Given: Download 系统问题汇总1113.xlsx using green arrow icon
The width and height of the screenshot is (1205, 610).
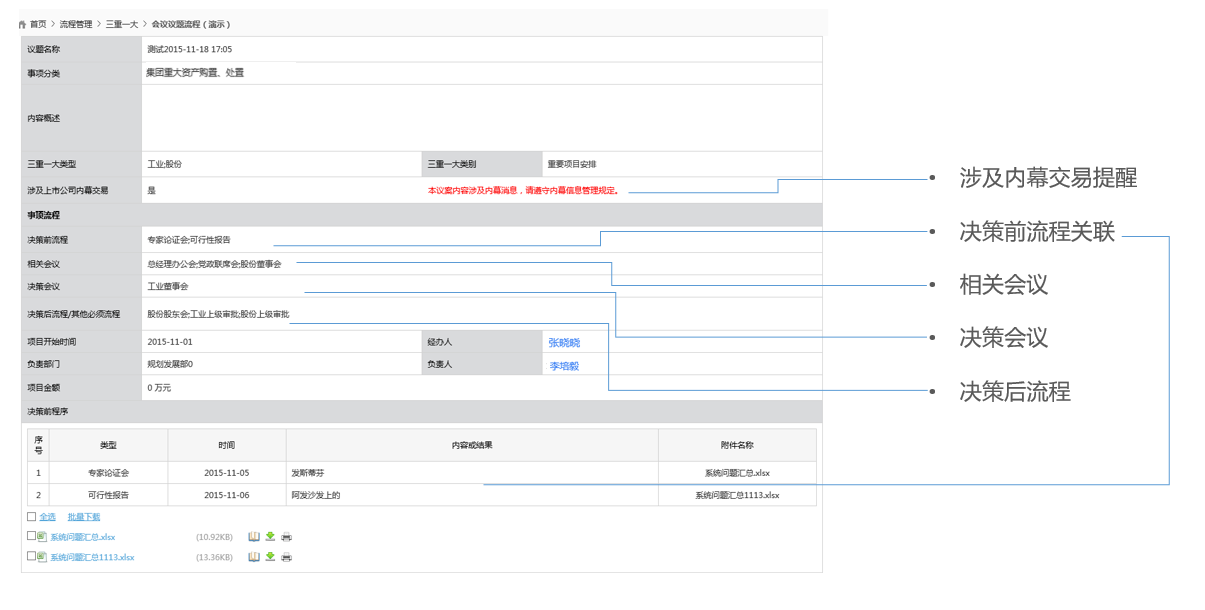Looking at the screenshot, I should tap(270, 557).
